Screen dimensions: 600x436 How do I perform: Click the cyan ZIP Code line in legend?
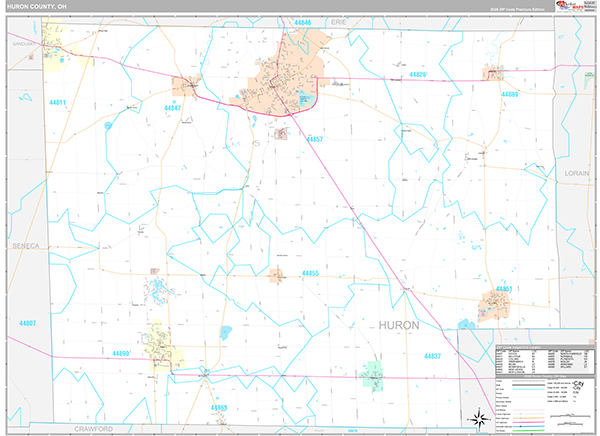tap(529, 389)
